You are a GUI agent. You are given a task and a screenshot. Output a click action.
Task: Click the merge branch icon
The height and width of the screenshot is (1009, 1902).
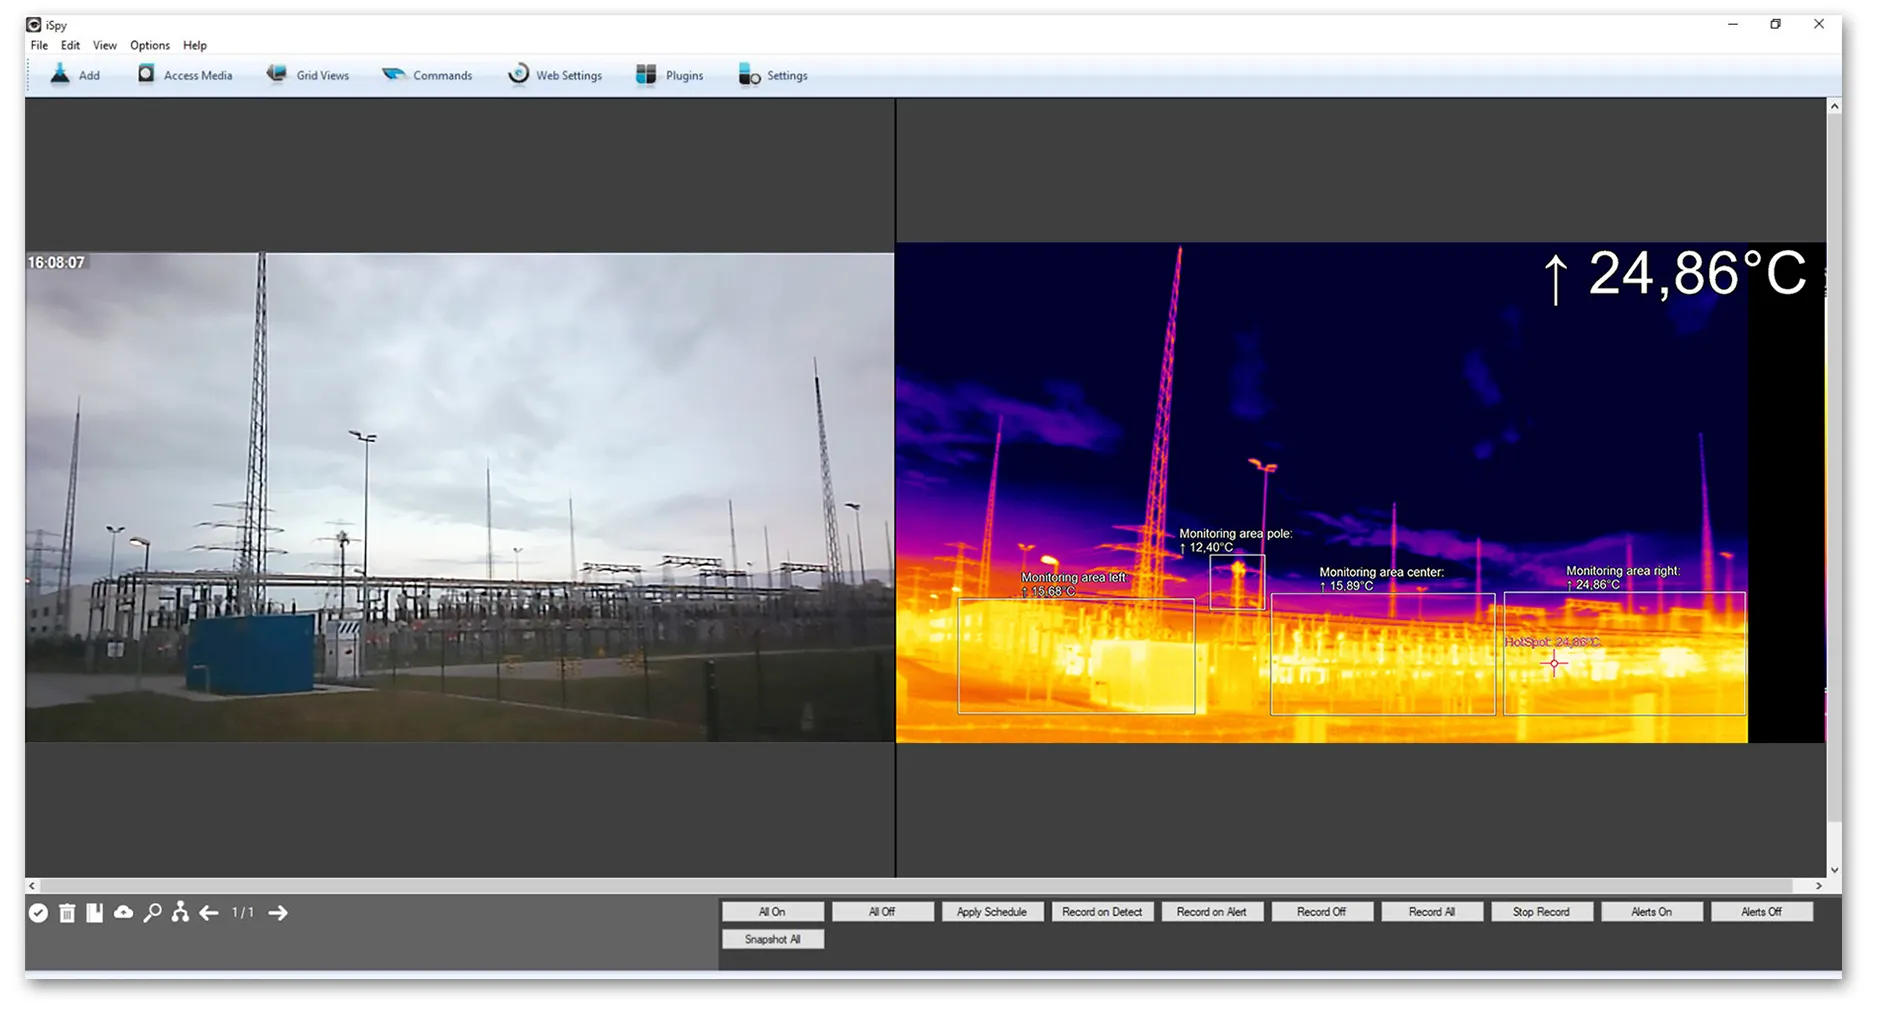[180, 913]
